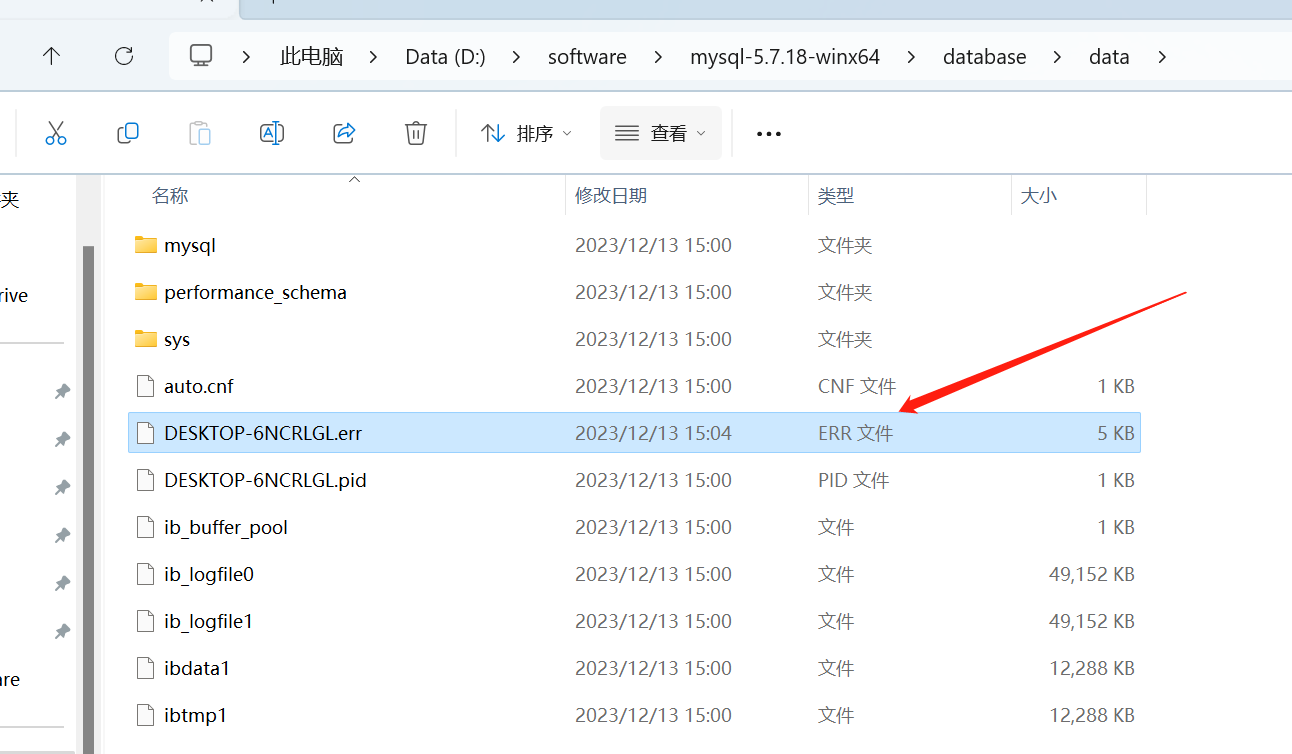Screen dimensions: 1292x754
Task: Select the performance_schema folder name
Action: click(x=255, y=292)
